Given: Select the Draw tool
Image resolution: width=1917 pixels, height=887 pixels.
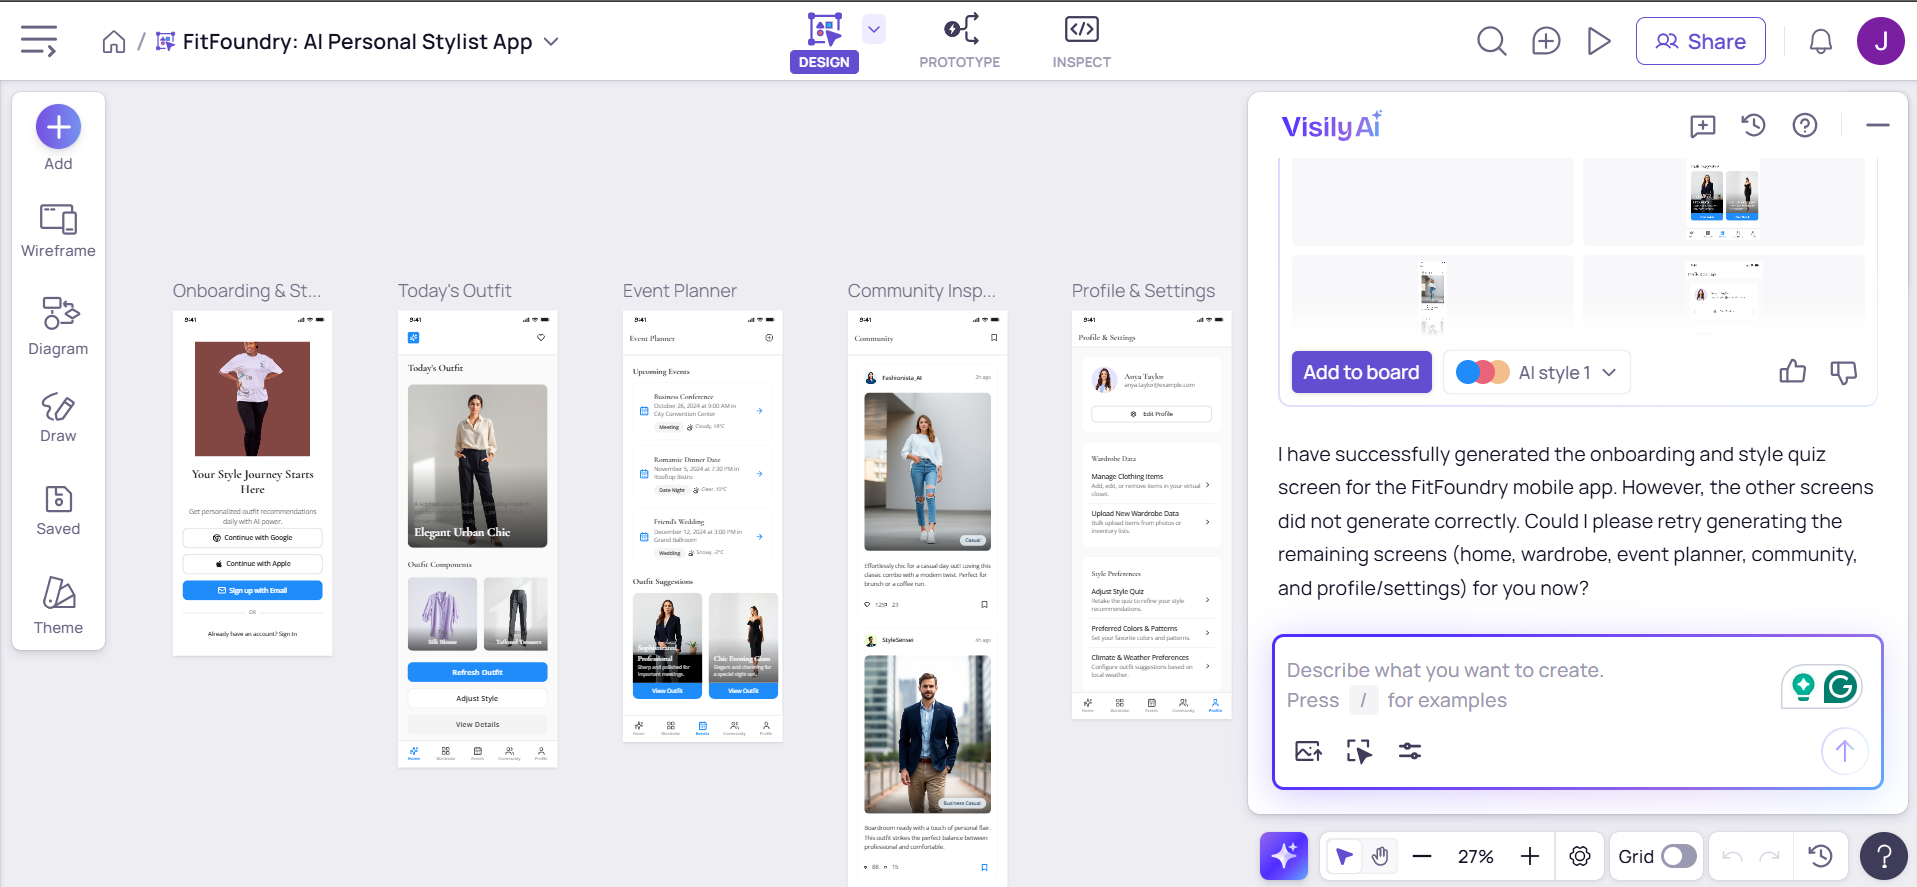Looking at the screenshot, I should pyautogui.click(x=58, y=418).
